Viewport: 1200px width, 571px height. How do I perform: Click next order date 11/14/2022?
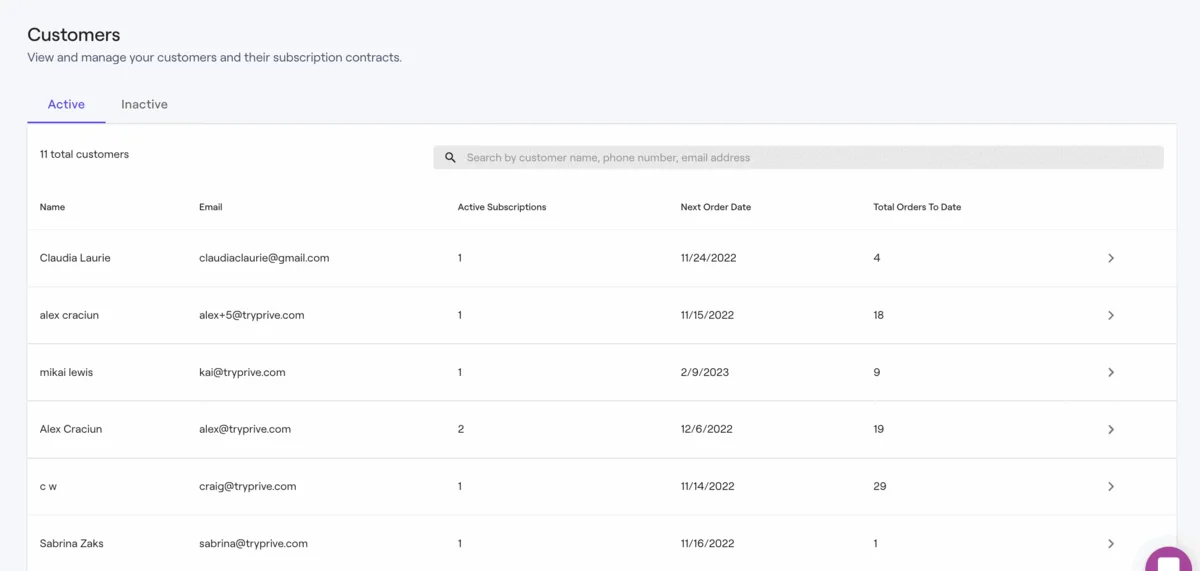tap(707, 486)
